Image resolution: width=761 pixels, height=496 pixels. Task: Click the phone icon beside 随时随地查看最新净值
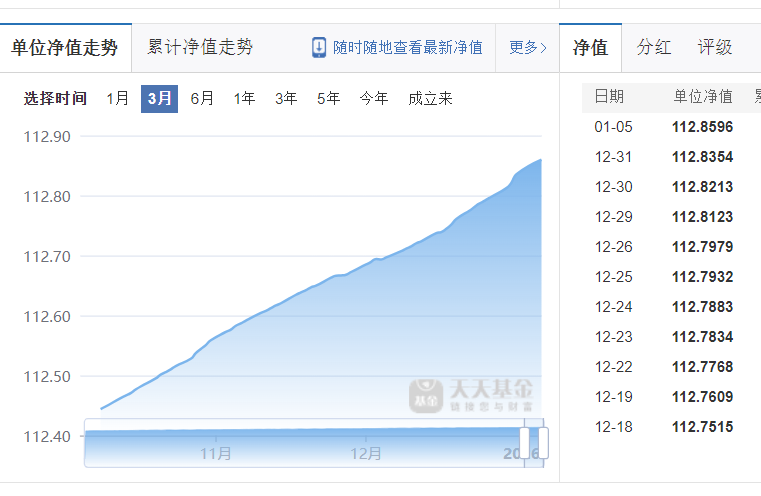point(319,47)
